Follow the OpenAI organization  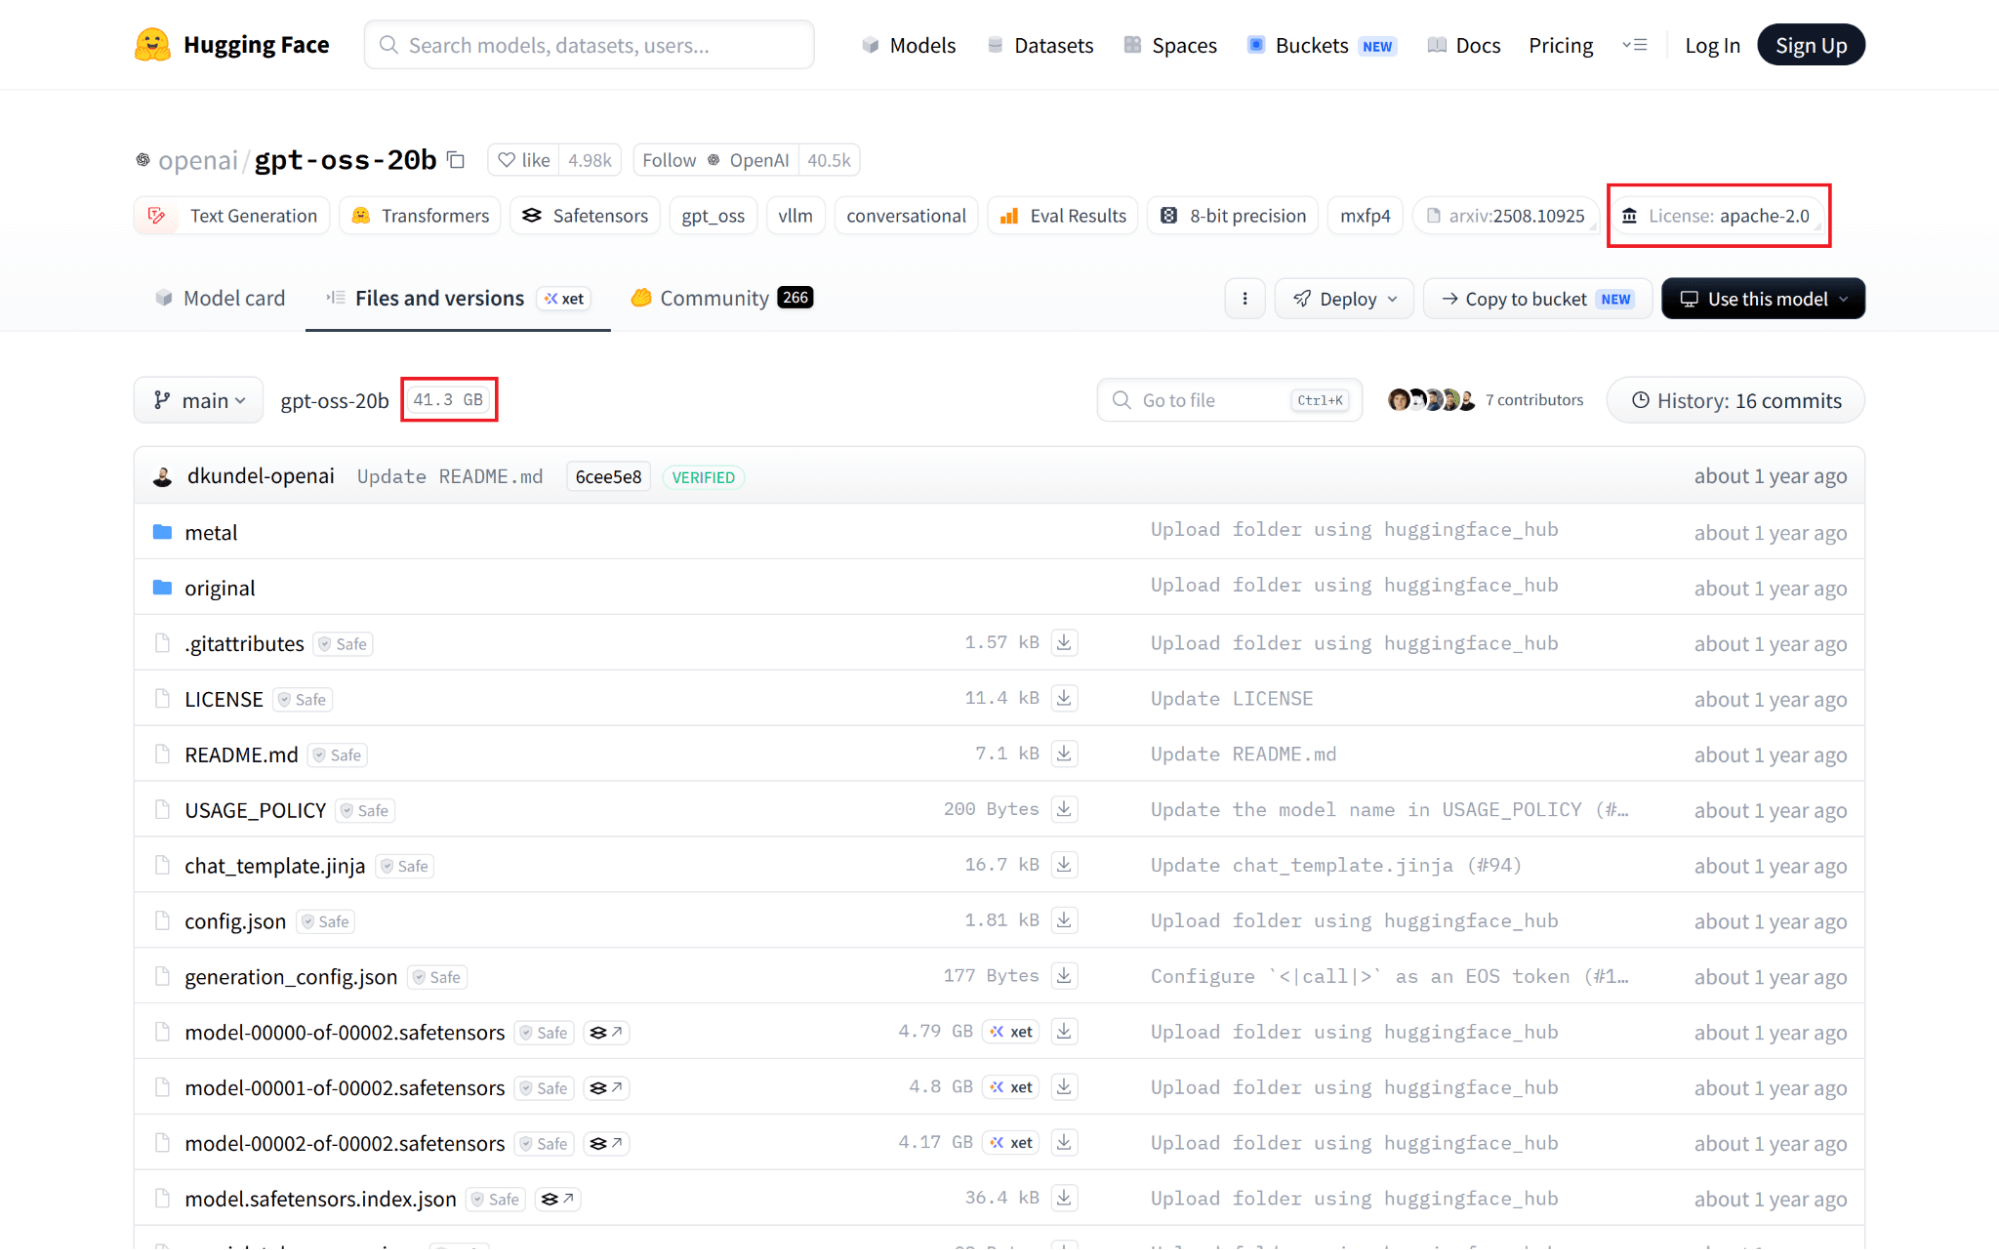tap(716, 160)
